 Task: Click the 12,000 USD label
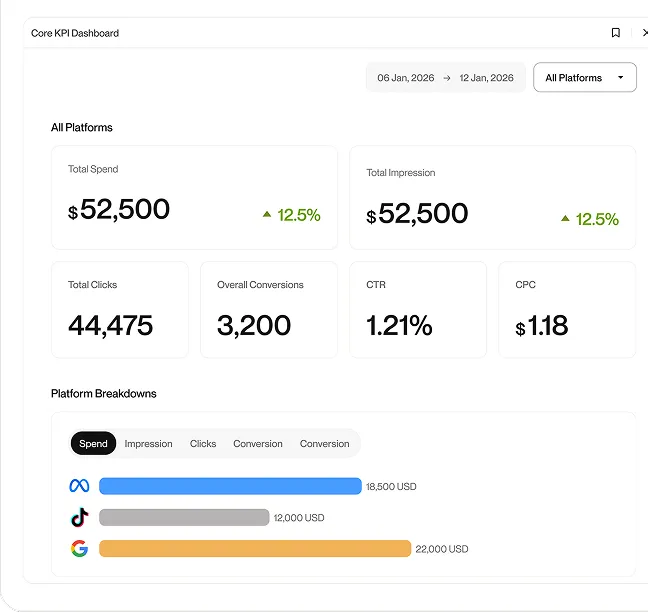point(299,518)
